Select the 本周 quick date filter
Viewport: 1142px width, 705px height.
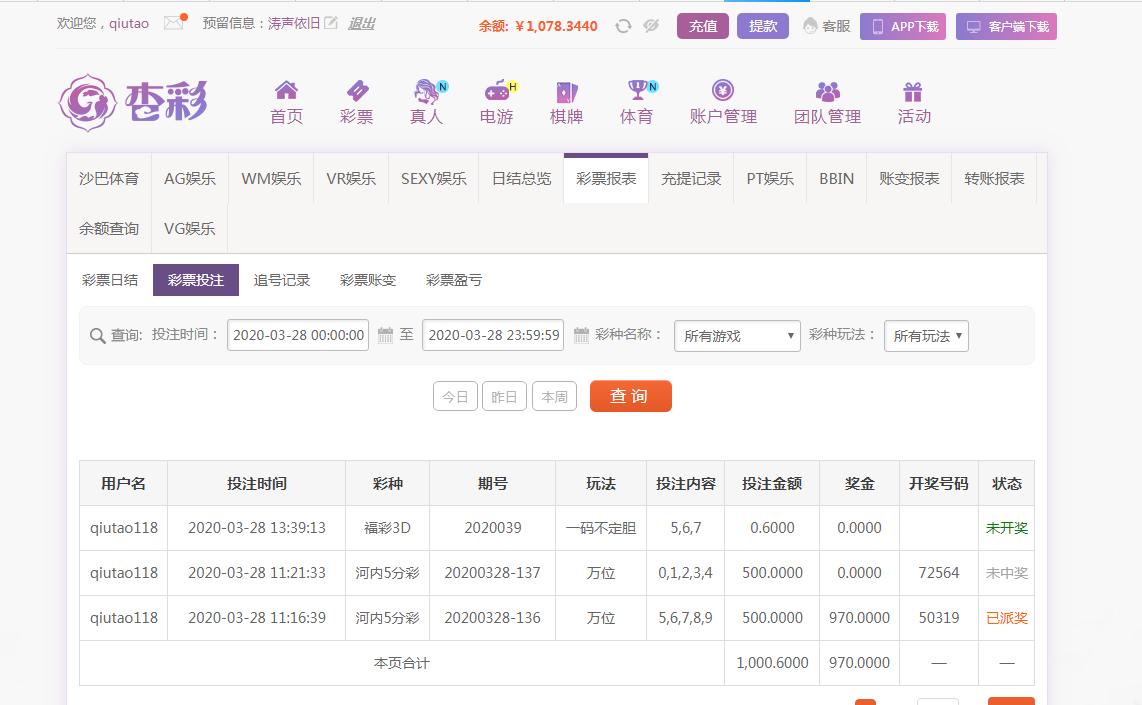point(554,397)
